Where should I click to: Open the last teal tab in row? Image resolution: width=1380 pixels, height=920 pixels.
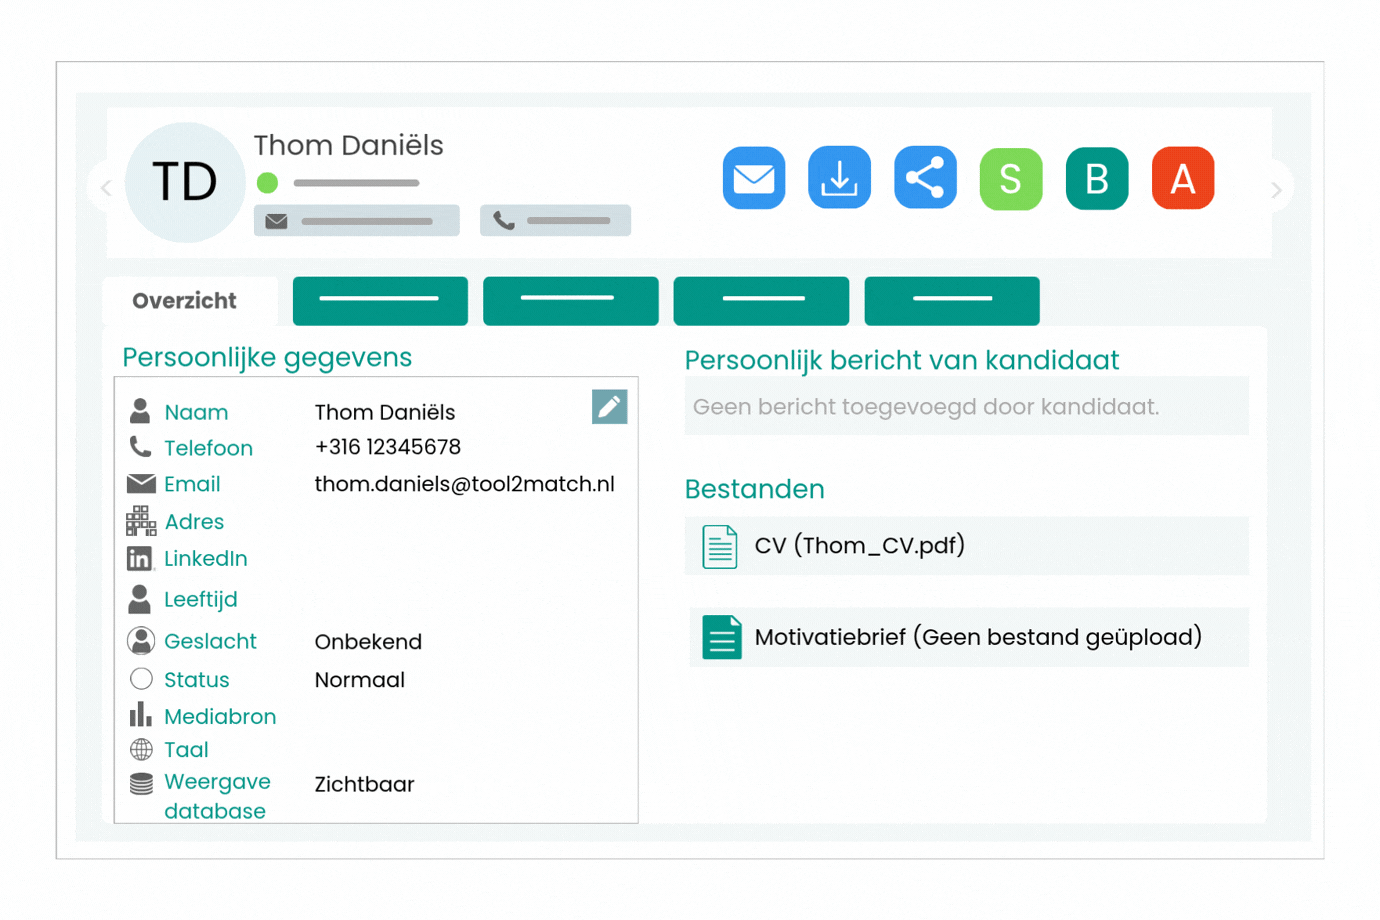951,301
